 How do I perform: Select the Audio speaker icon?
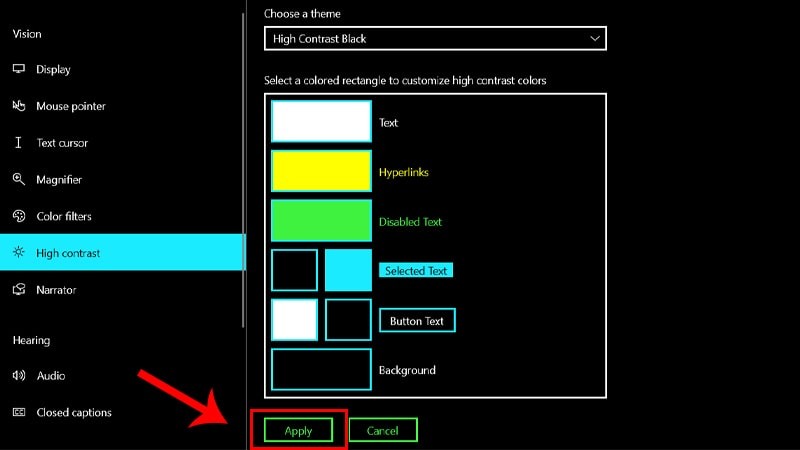[19, 376]
